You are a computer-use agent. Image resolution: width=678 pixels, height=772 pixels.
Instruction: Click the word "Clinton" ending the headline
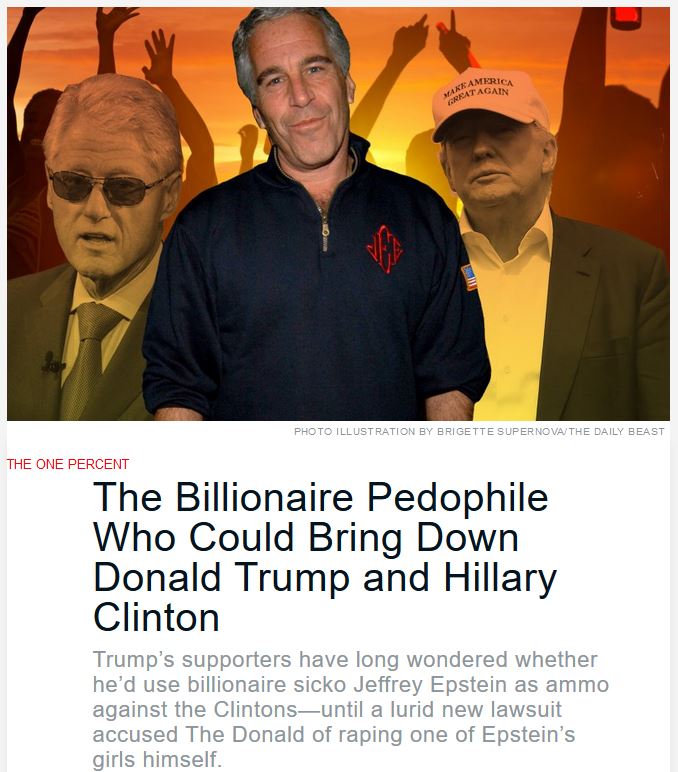pos(156,617)
